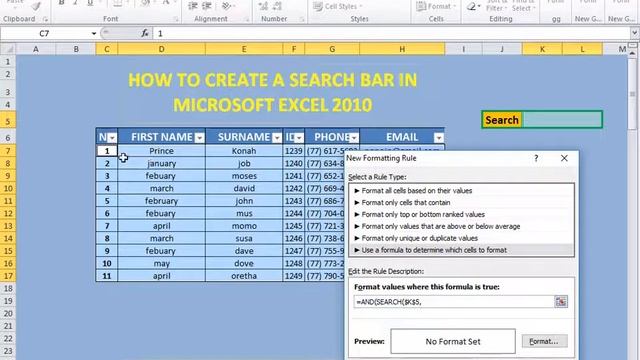
Task: Open the text Orientation tool
Action: point(227,6)
